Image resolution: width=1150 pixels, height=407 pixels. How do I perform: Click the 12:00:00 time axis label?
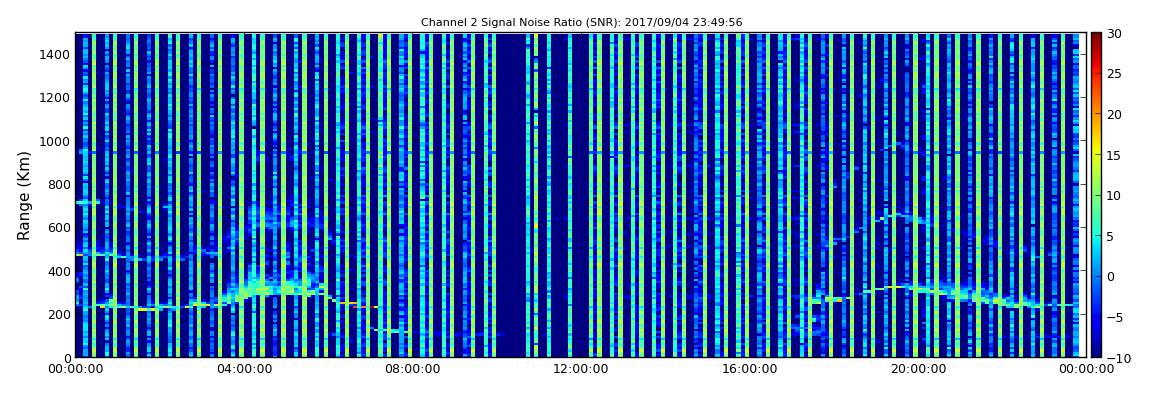579,369
